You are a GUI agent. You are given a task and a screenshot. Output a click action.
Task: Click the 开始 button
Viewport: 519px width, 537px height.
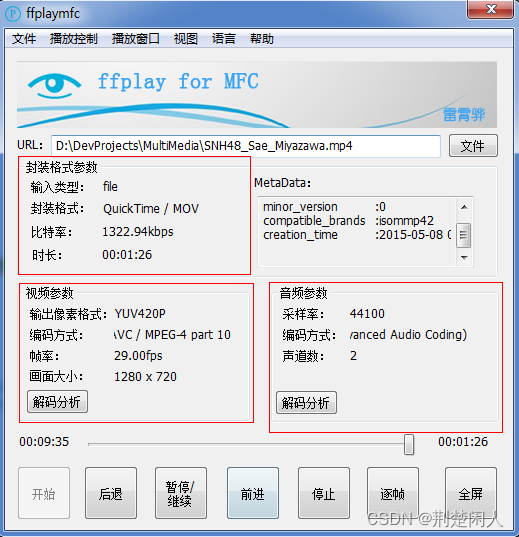(x=44, y=493)
